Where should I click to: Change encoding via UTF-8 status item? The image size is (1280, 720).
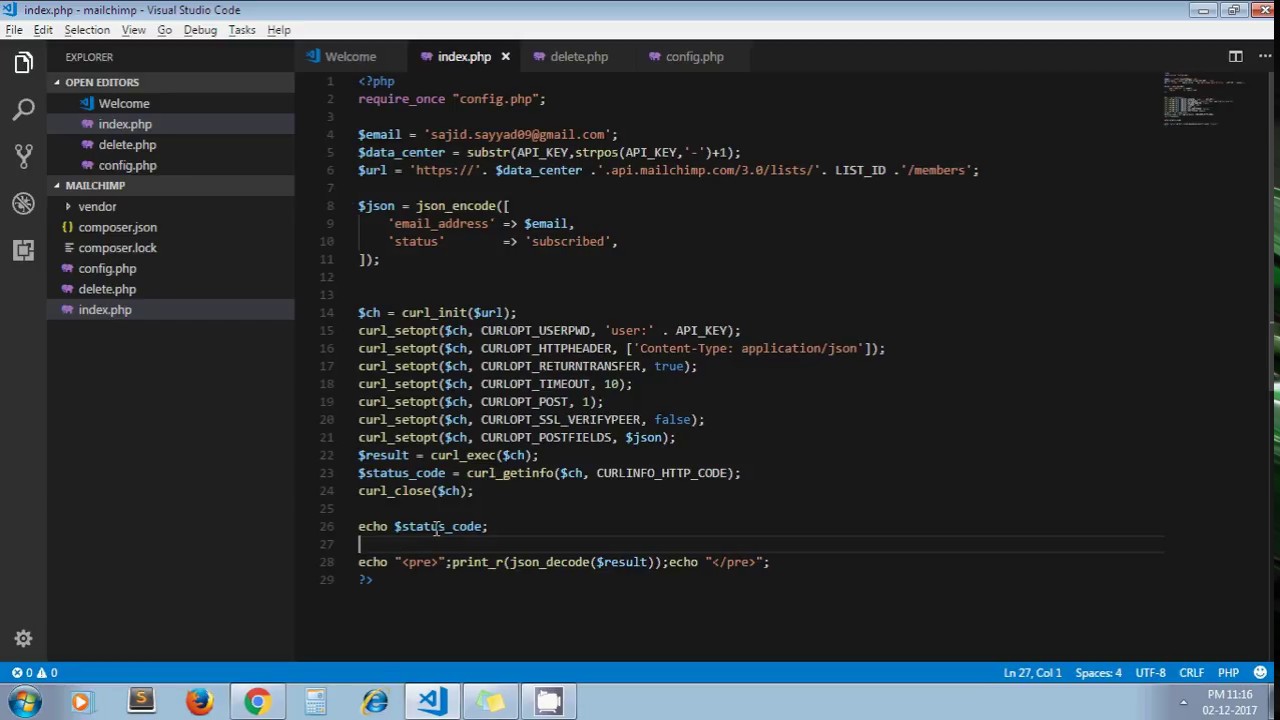1150,673
